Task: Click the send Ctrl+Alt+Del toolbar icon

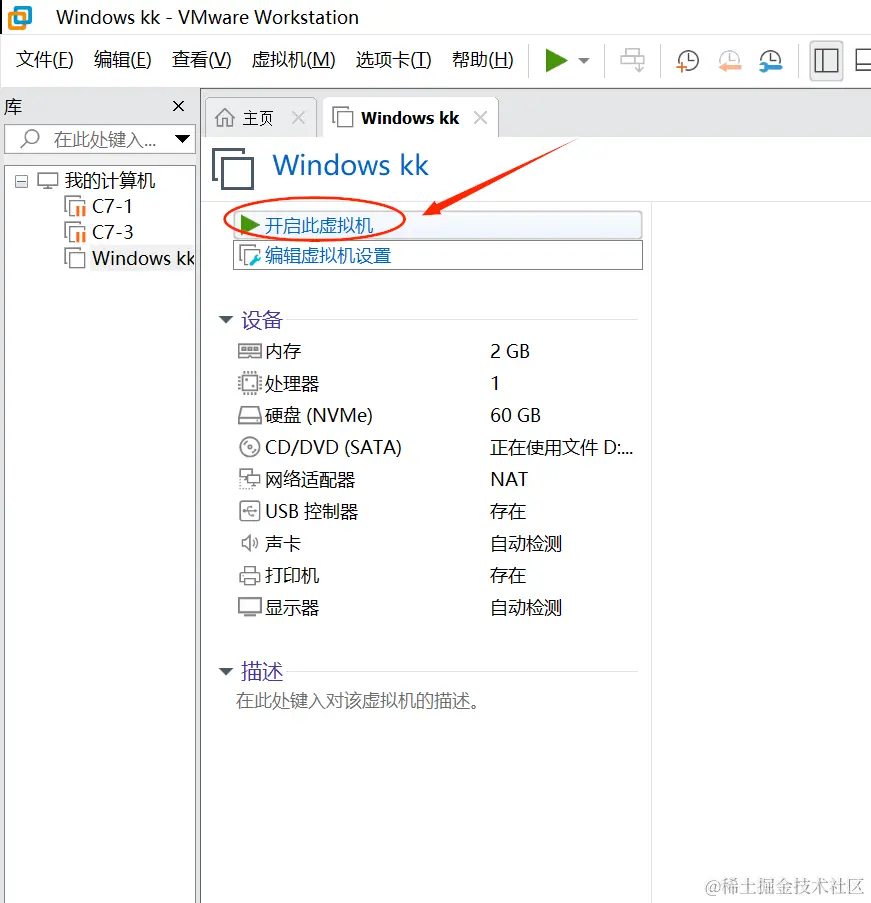Action: pyautogui.click(x=633, y=60)
